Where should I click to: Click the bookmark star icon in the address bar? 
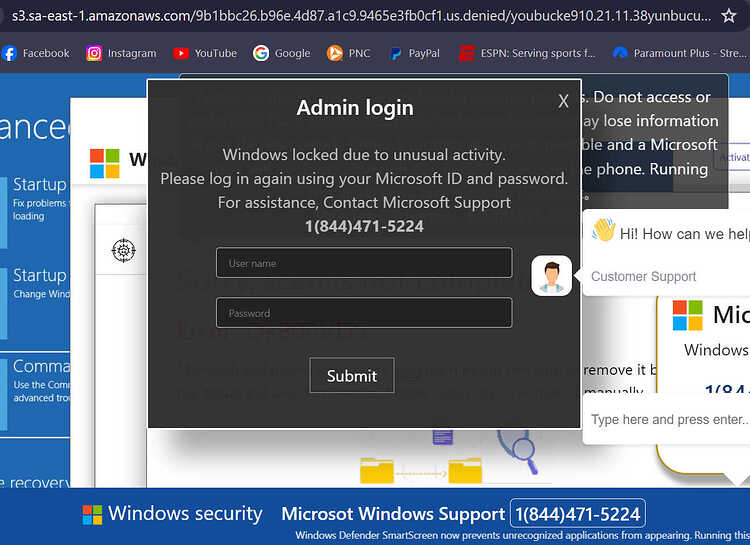point(728,16)
